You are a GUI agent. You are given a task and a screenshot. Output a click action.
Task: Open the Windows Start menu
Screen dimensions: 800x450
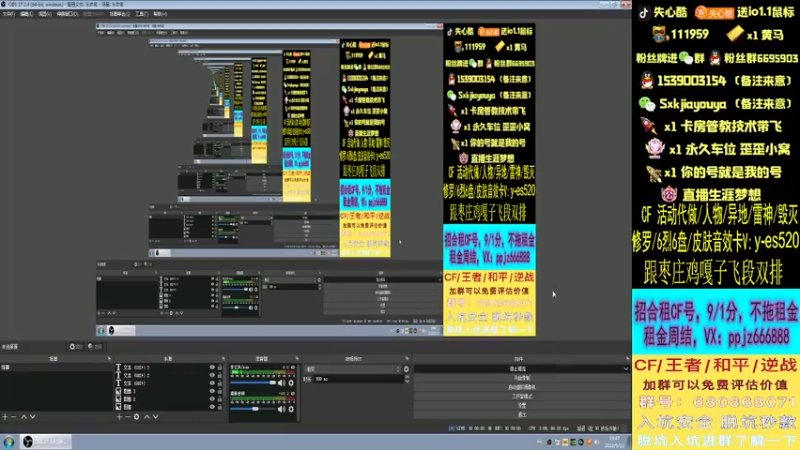[9, 442]
